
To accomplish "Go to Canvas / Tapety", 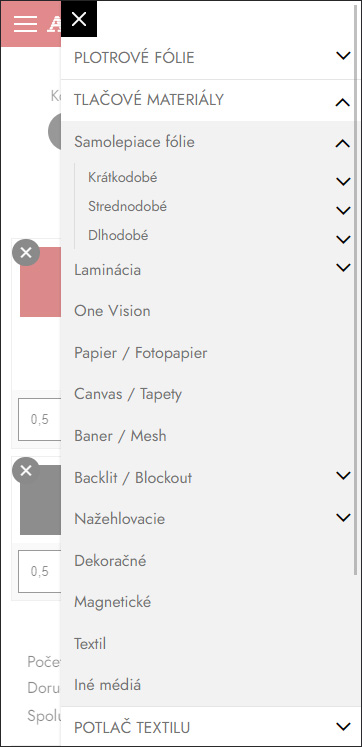I will click(x=128, y=394).
